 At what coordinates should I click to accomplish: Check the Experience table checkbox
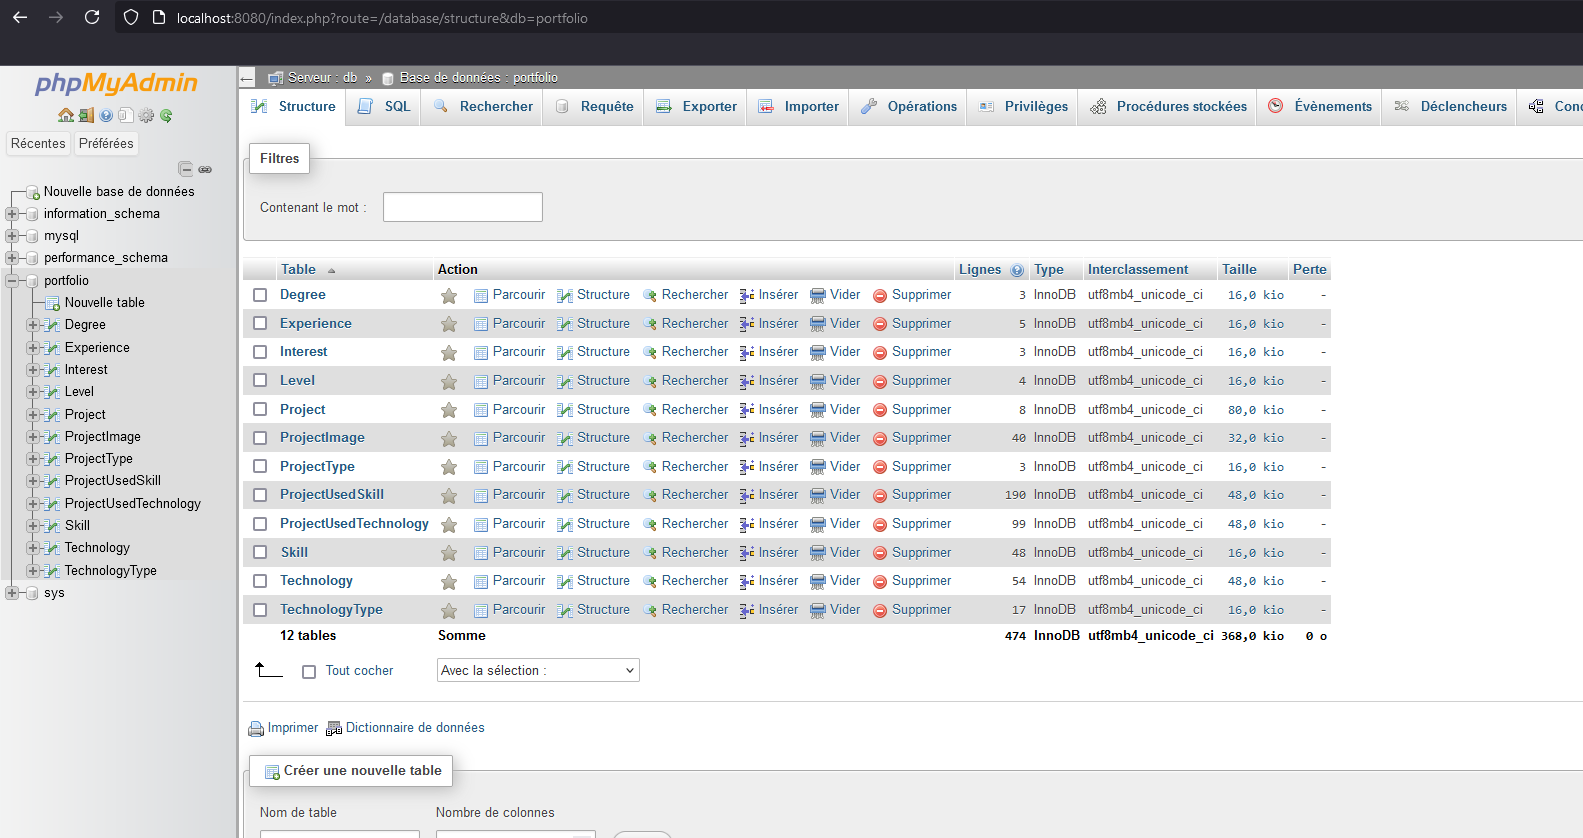(260, 323)
